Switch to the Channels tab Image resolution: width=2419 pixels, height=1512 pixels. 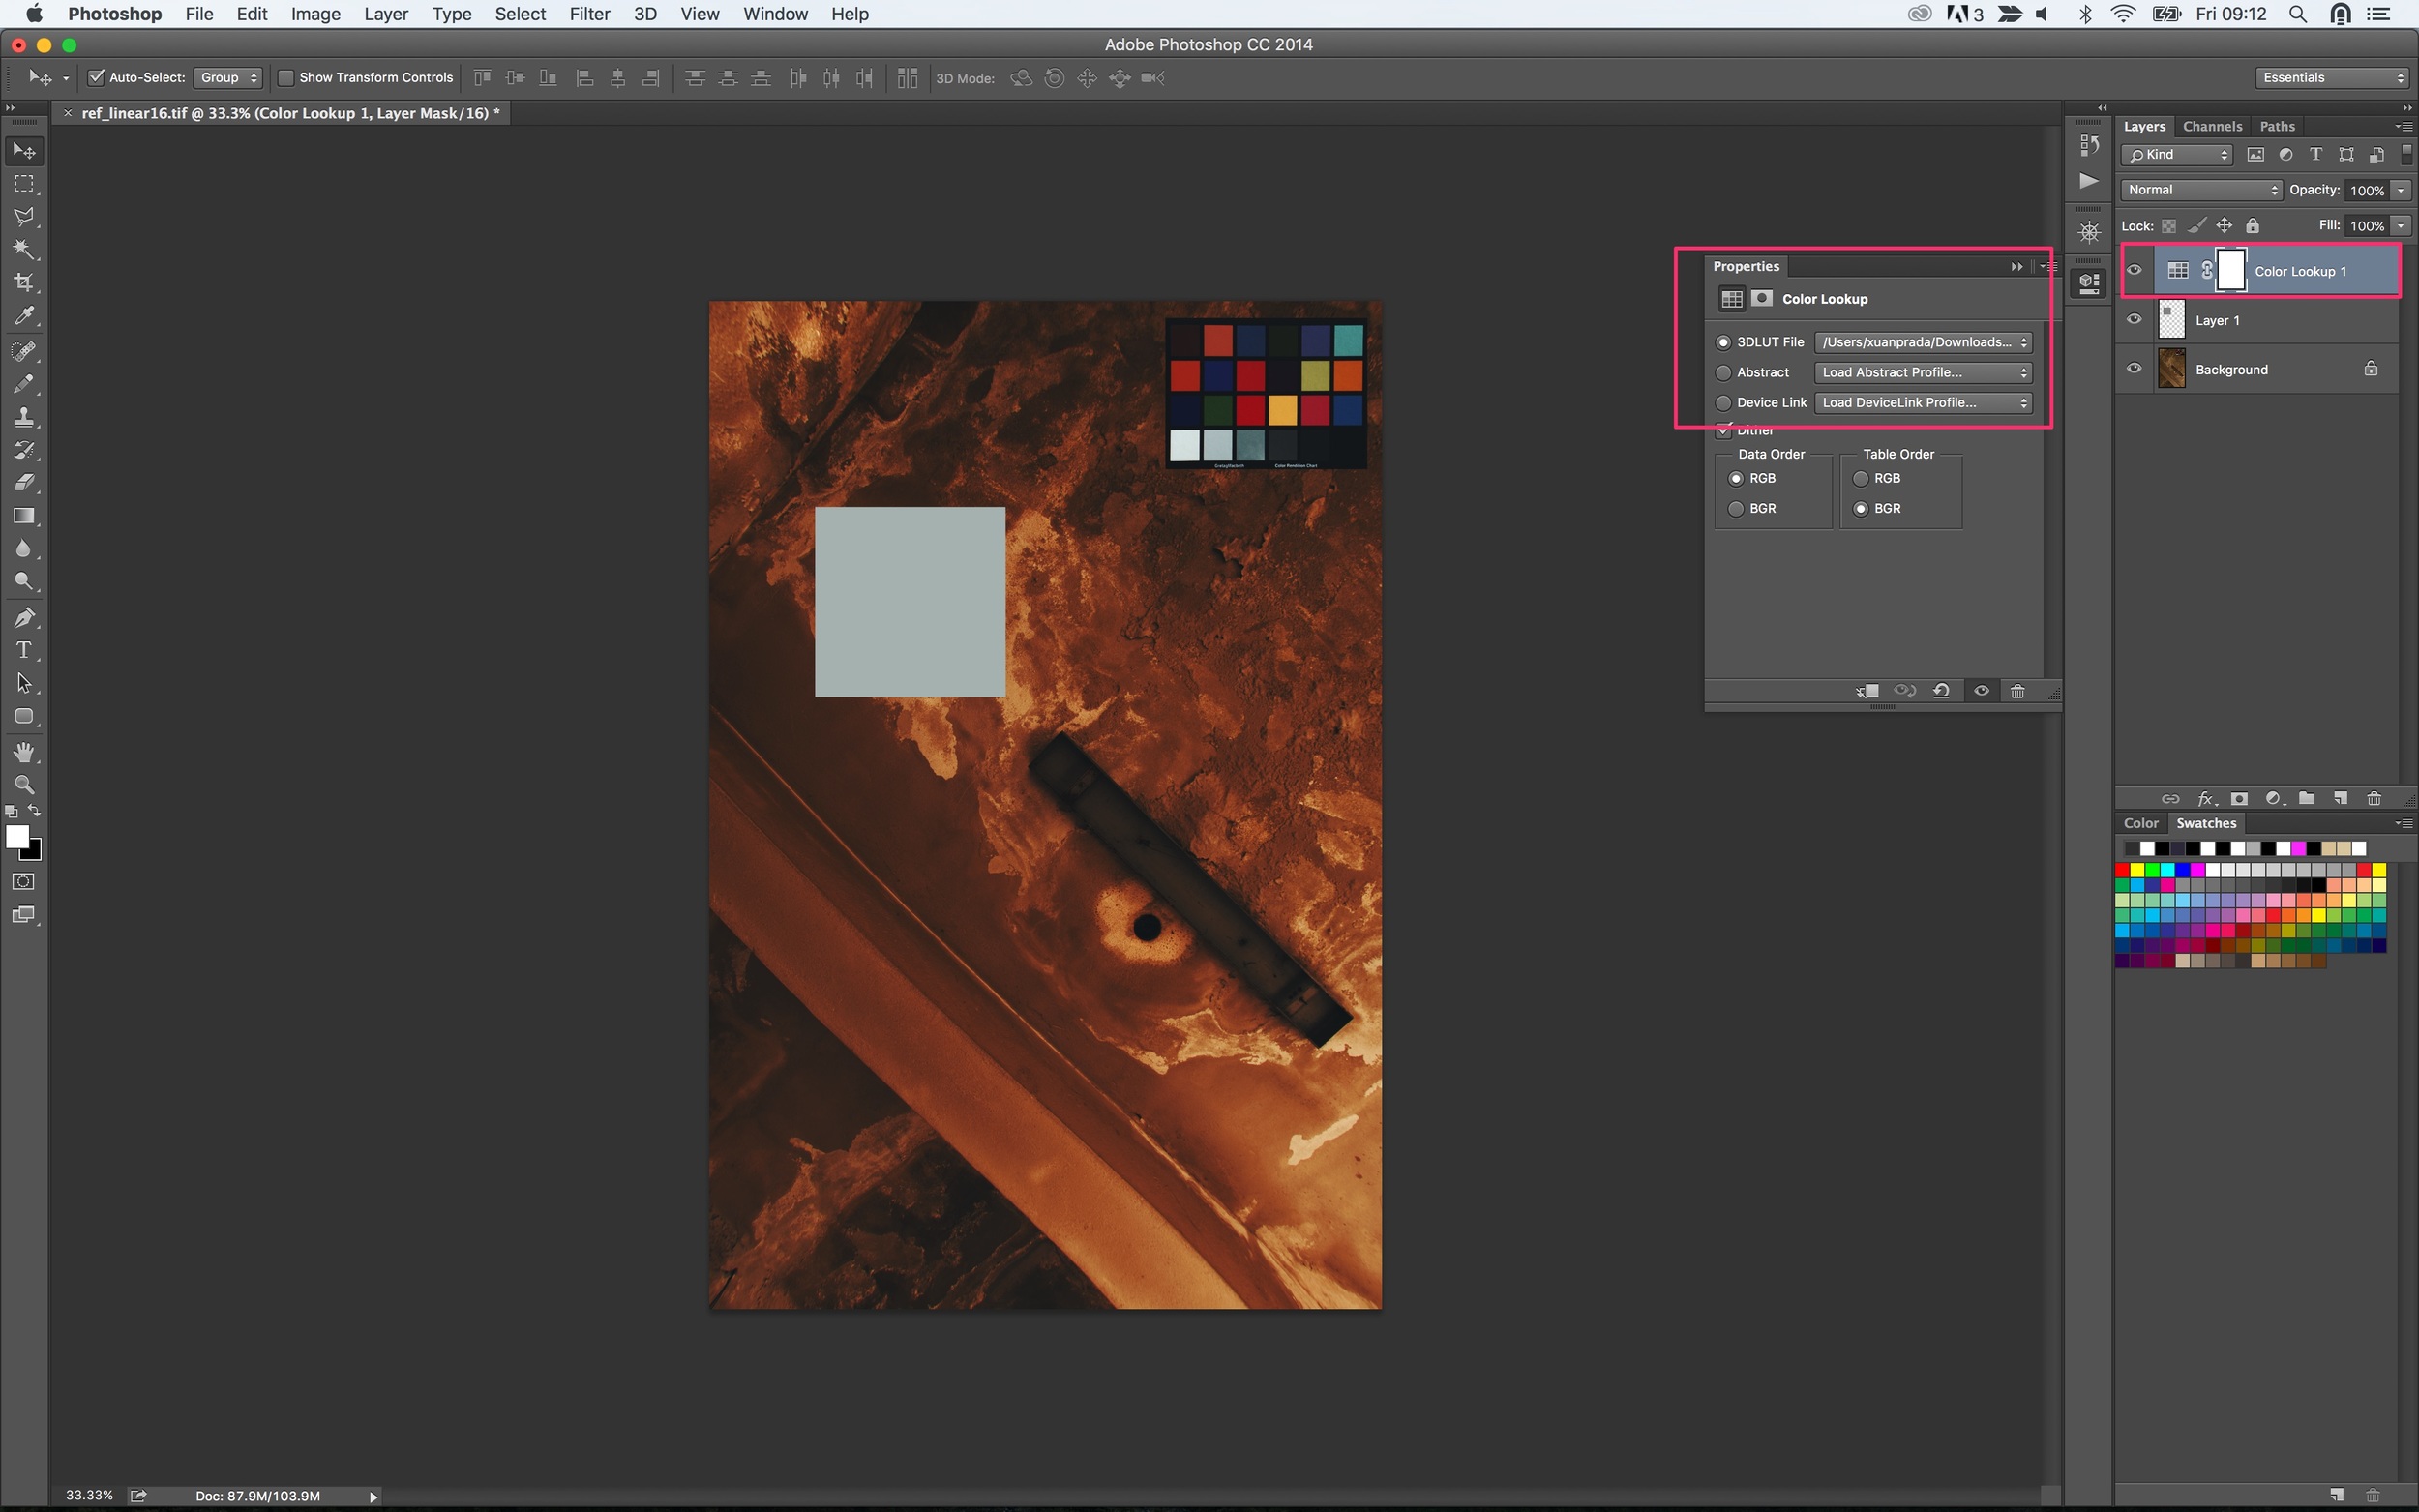pos(2212,126)
